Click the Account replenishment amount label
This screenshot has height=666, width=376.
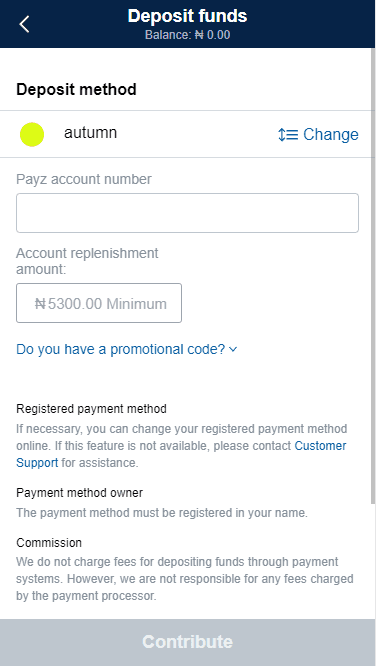point(87,261)
